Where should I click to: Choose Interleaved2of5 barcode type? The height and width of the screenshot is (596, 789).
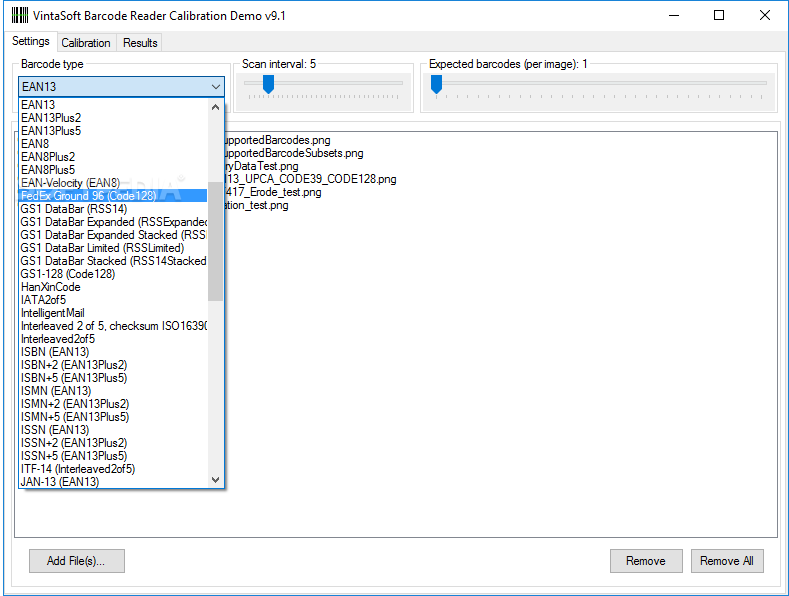coord(113,339)
